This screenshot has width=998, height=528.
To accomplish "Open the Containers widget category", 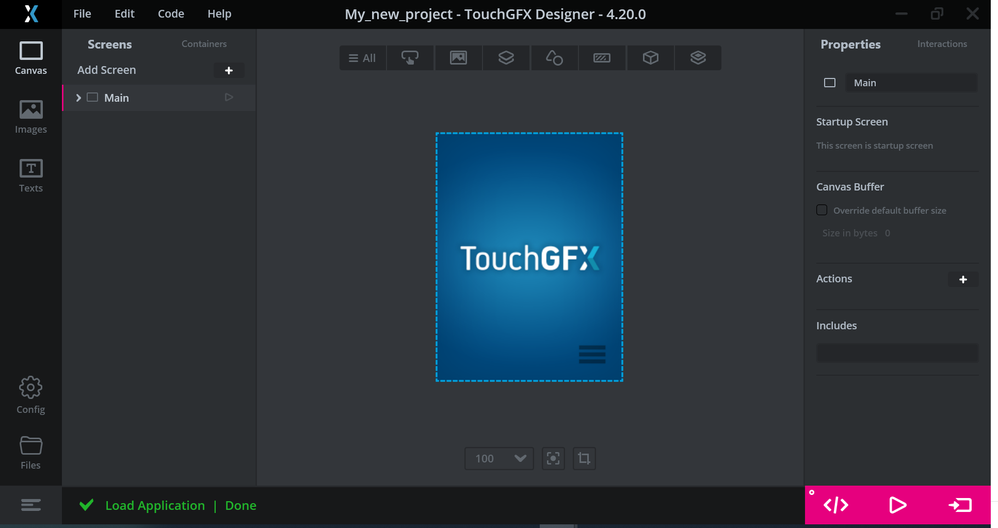I will coord(506,58).
